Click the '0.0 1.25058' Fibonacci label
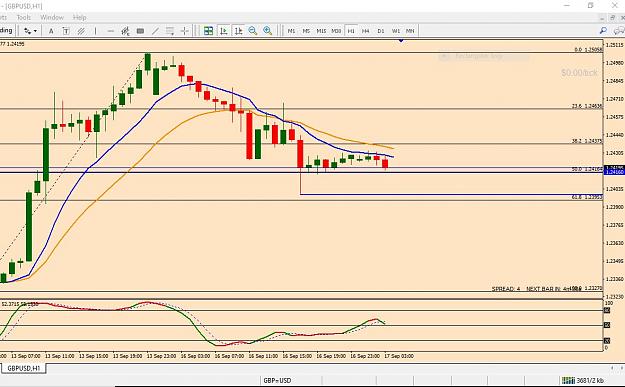625x387 pixels. click(588, 50)
